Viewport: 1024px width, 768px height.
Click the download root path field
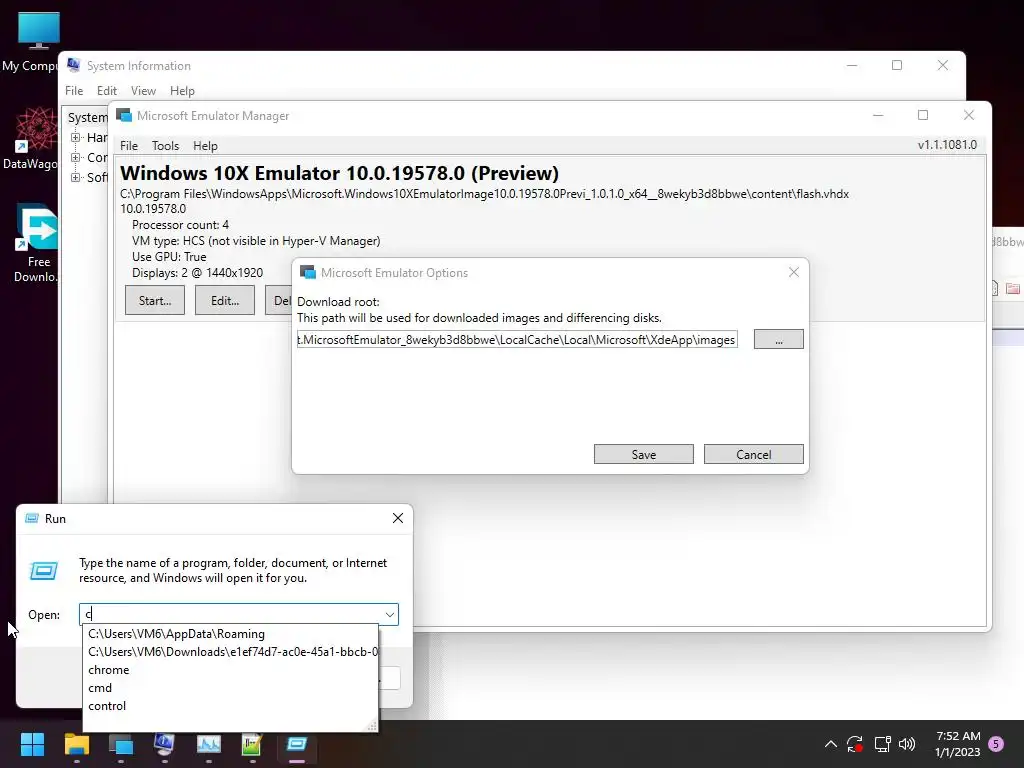coord(517,340)
